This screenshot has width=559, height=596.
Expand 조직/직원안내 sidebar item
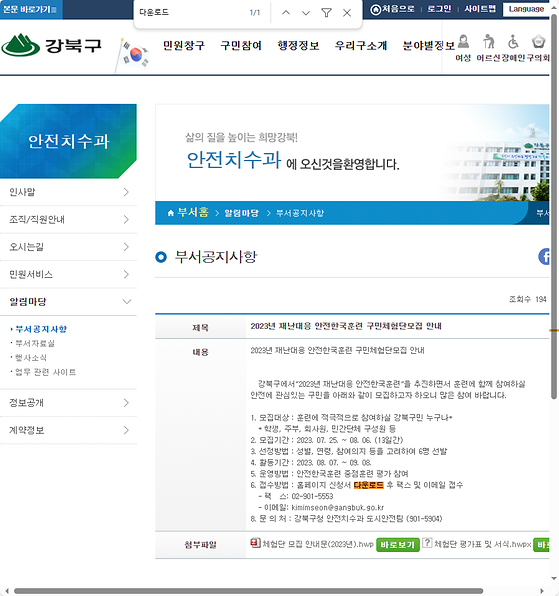[68, 219]
